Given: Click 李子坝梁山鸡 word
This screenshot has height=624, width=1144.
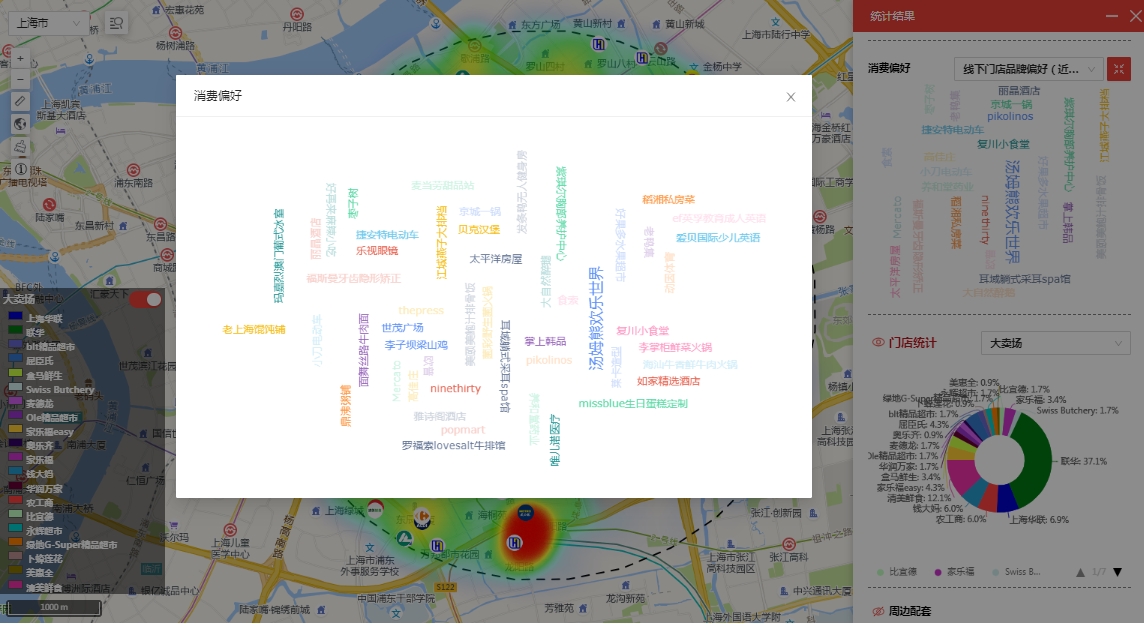Looking at the screenshot, I should tap(416, 345).
